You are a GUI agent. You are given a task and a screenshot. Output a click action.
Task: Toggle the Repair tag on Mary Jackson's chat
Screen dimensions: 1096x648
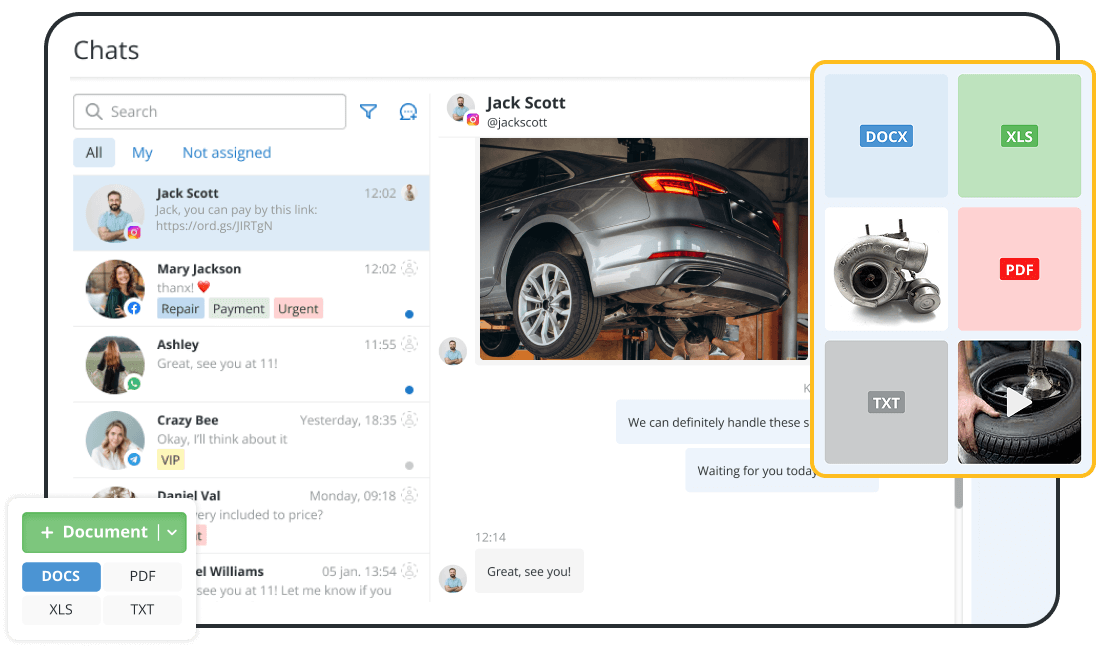click(x=180, y=308)
